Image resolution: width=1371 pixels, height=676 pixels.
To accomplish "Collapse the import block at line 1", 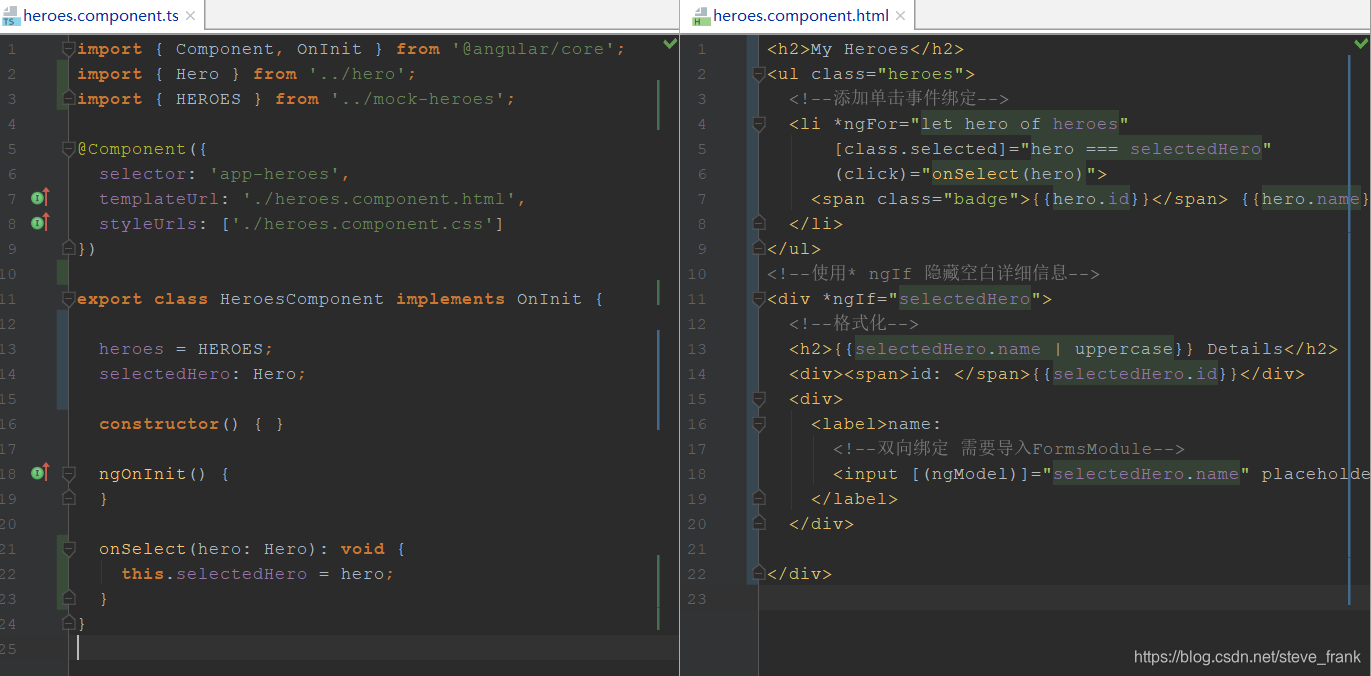I will 68,48.
